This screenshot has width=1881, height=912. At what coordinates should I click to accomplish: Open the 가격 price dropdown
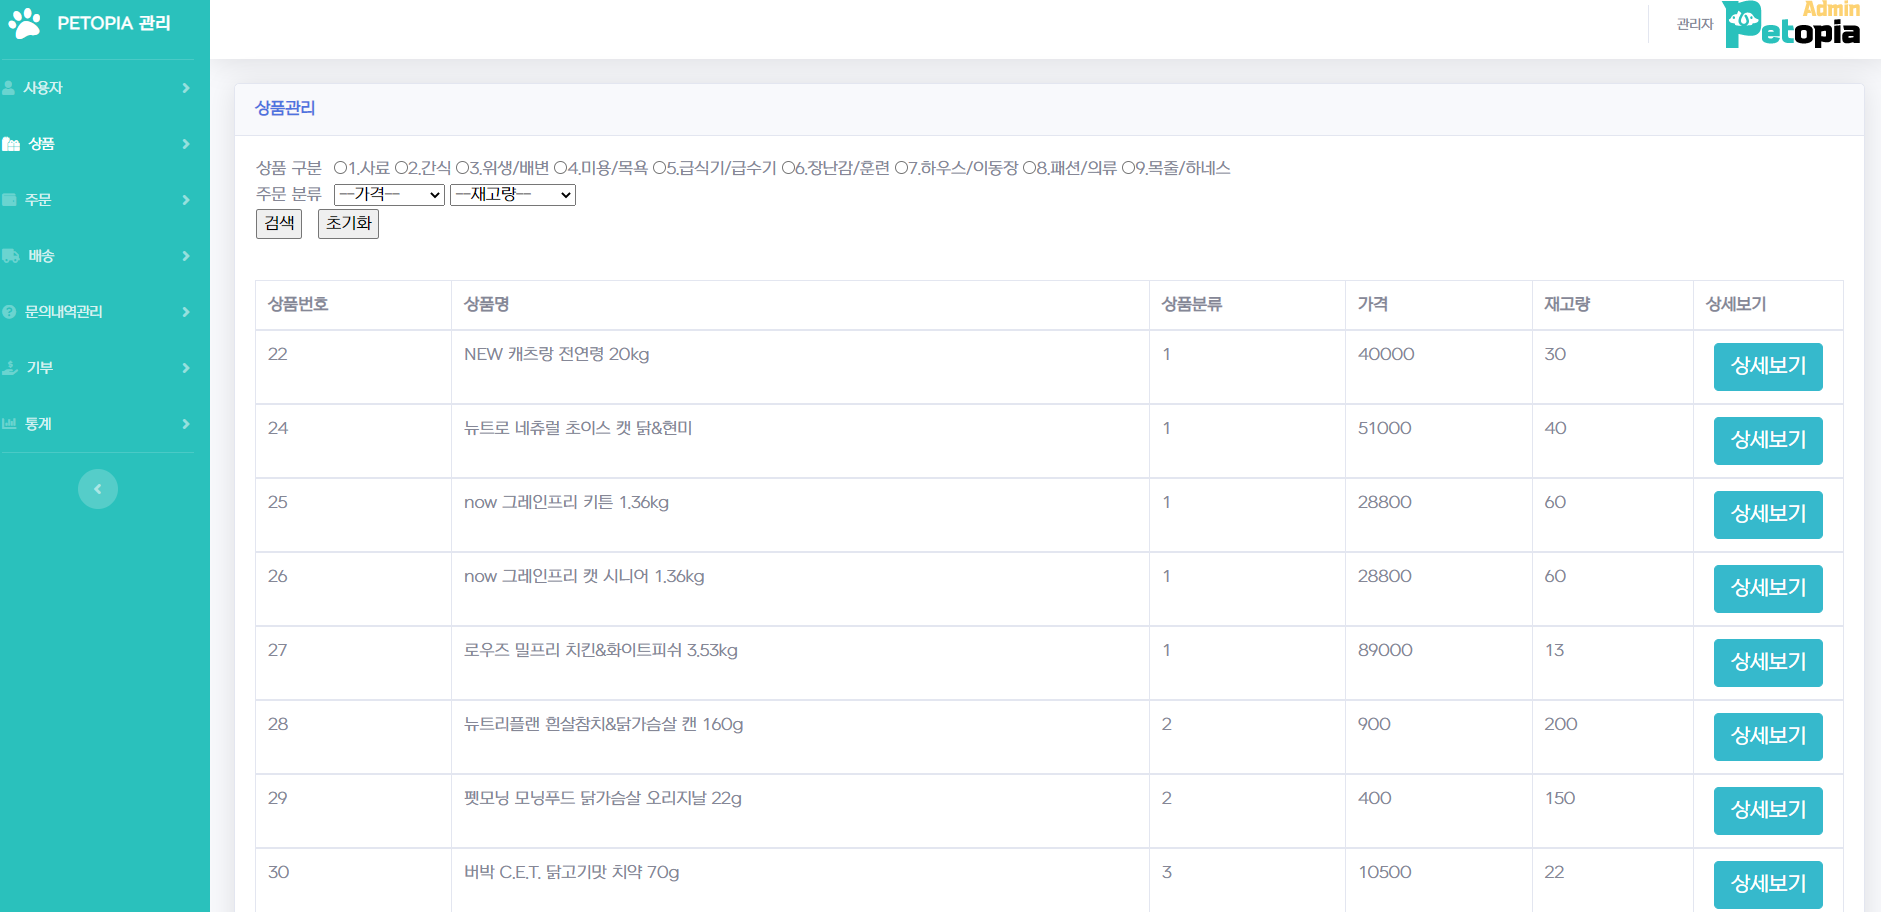point(389,195)
